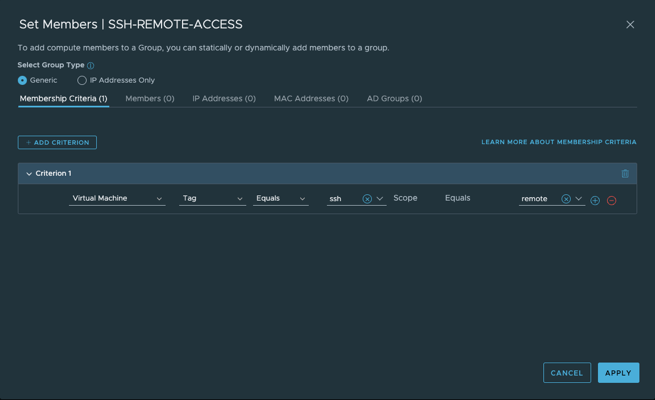This screenshot has width=655, height=400.
Task: Click the Criterion 1 header title
Action: click(x=53, y=173)
